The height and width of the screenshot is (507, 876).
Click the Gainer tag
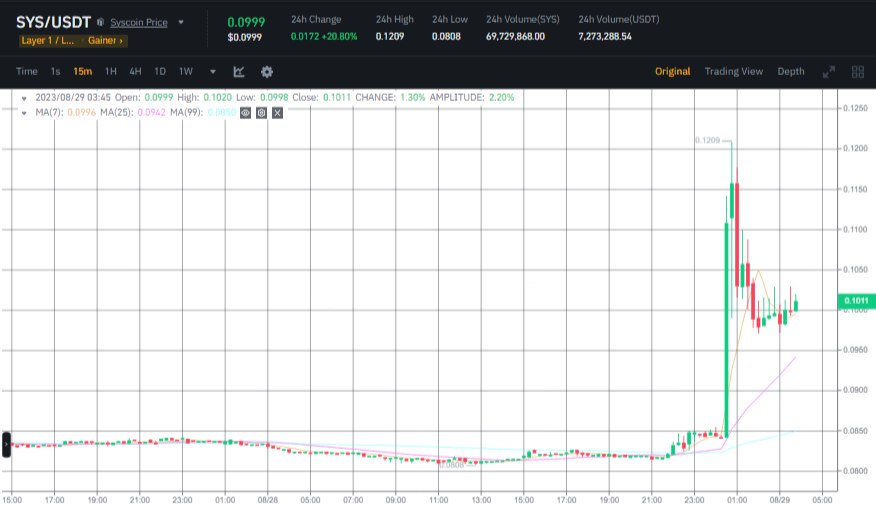(x=105, y=40)
